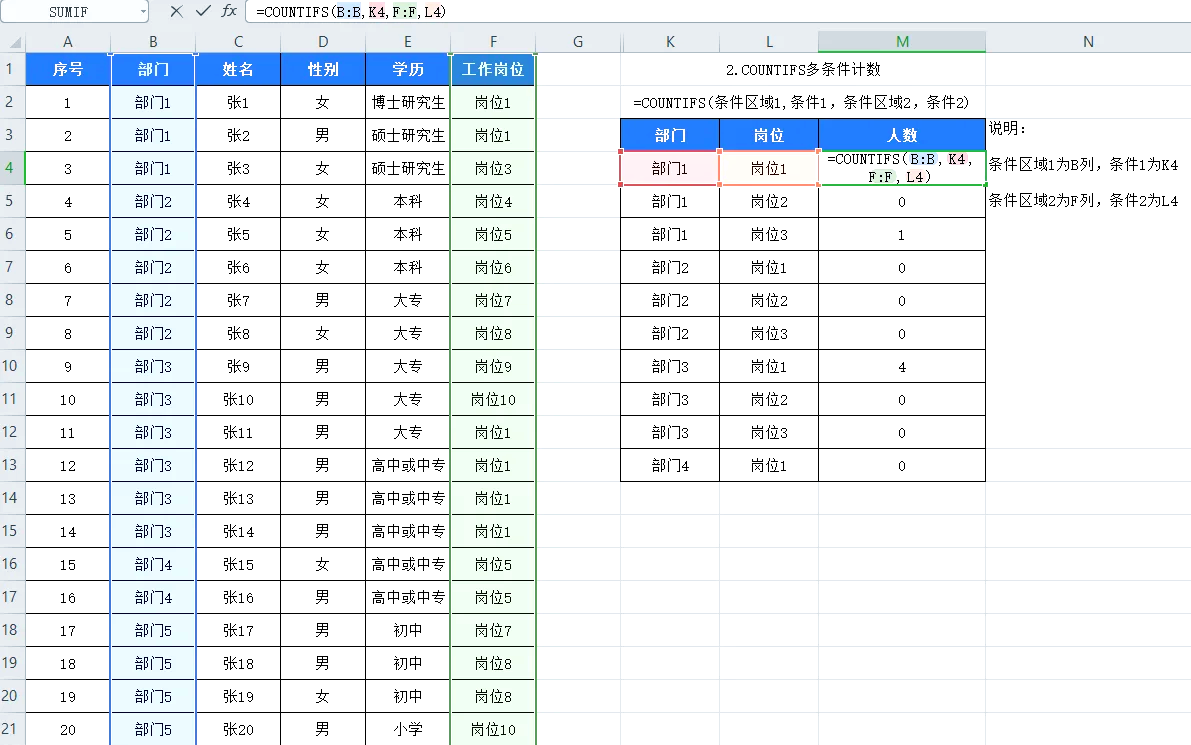Select column A header
The width and height of the screenshot is (1191, 745).
coord(68,42)
